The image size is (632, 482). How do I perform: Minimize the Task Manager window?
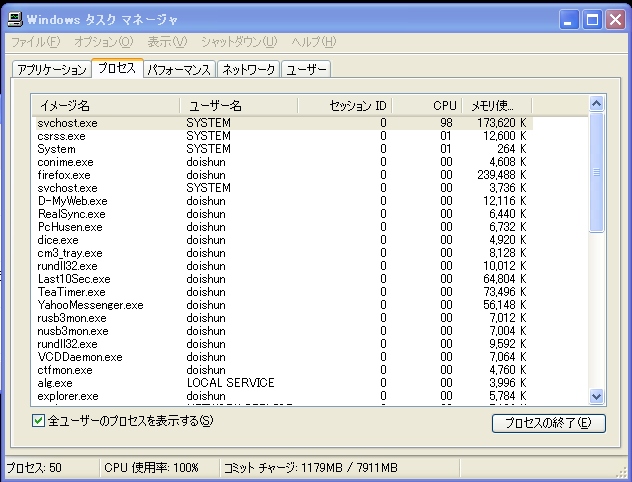click(x=570, y=19)
